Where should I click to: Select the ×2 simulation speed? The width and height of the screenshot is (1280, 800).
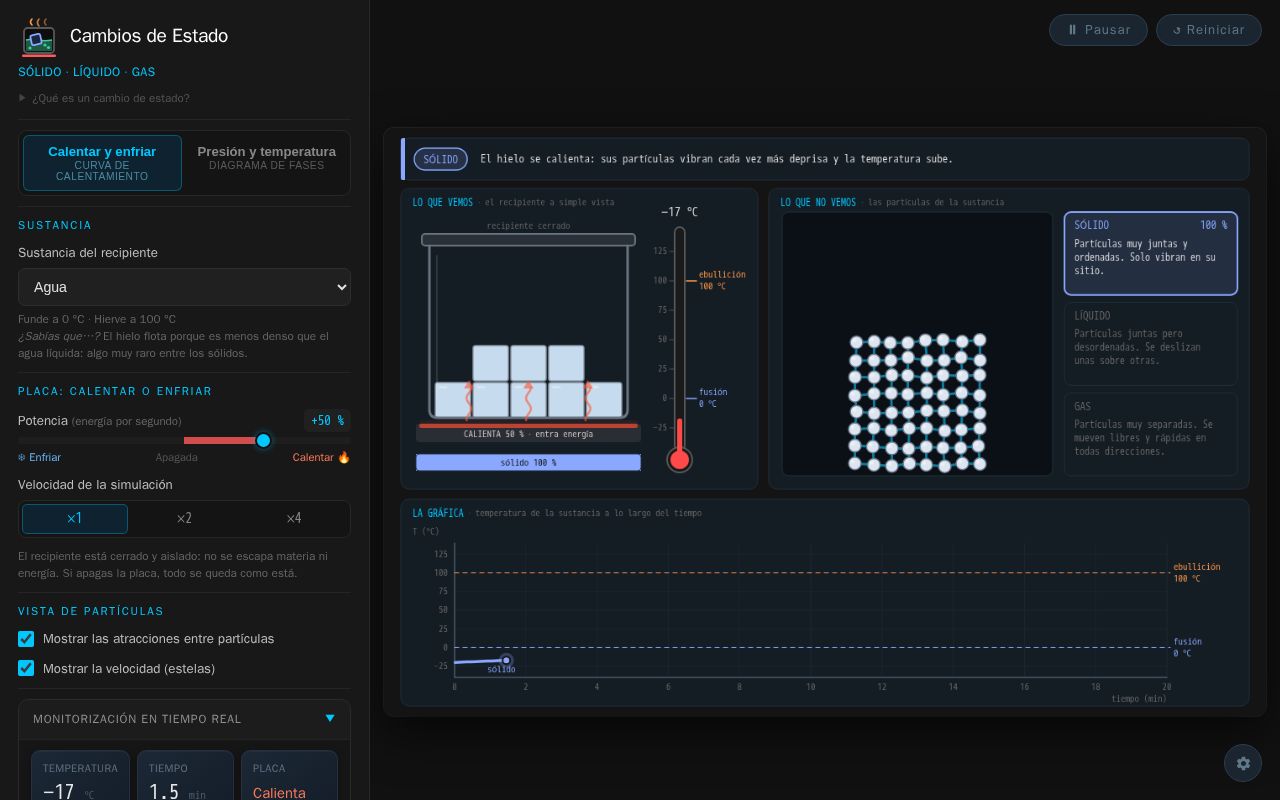(184, 519)
